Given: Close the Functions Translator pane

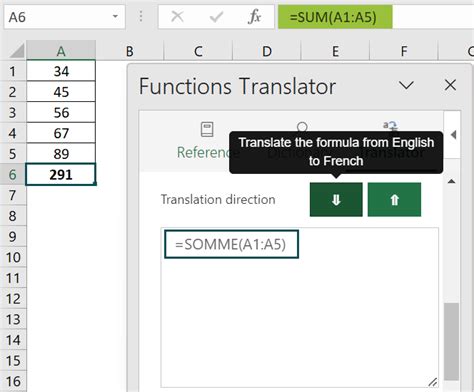Looking at the screenshot, I should coord(450,85).
